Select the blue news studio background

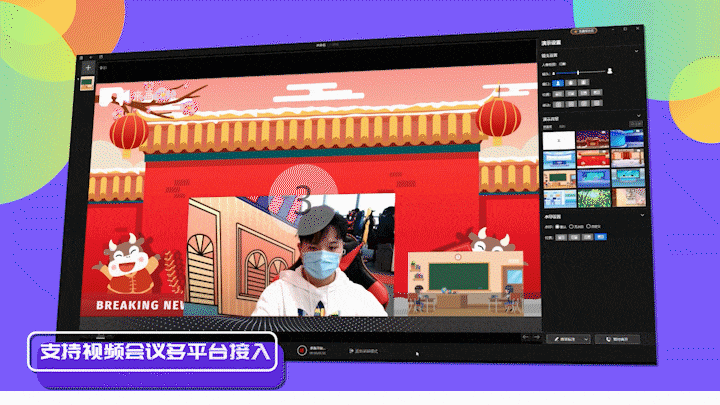(x=627, y=138)
